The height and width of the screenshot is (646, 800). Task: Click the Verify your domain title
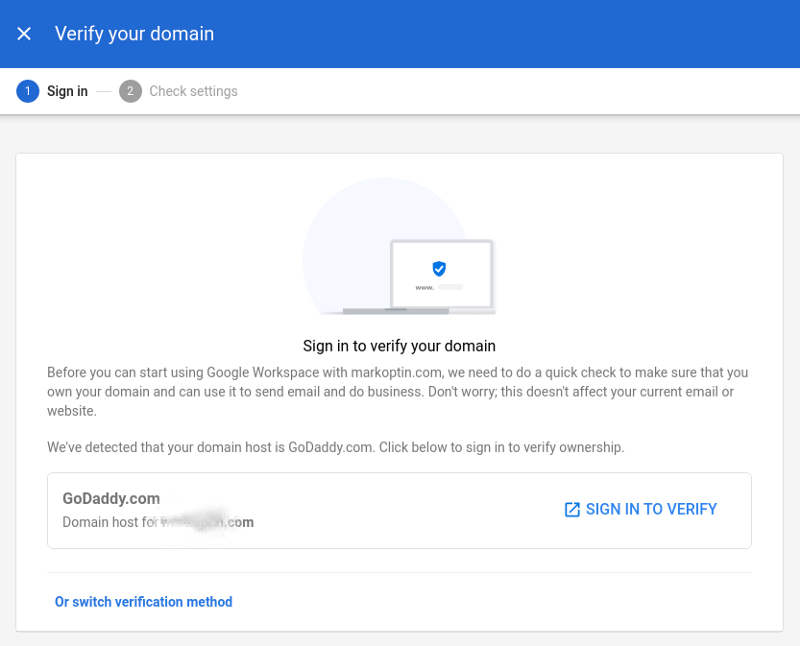pos(134,34)
